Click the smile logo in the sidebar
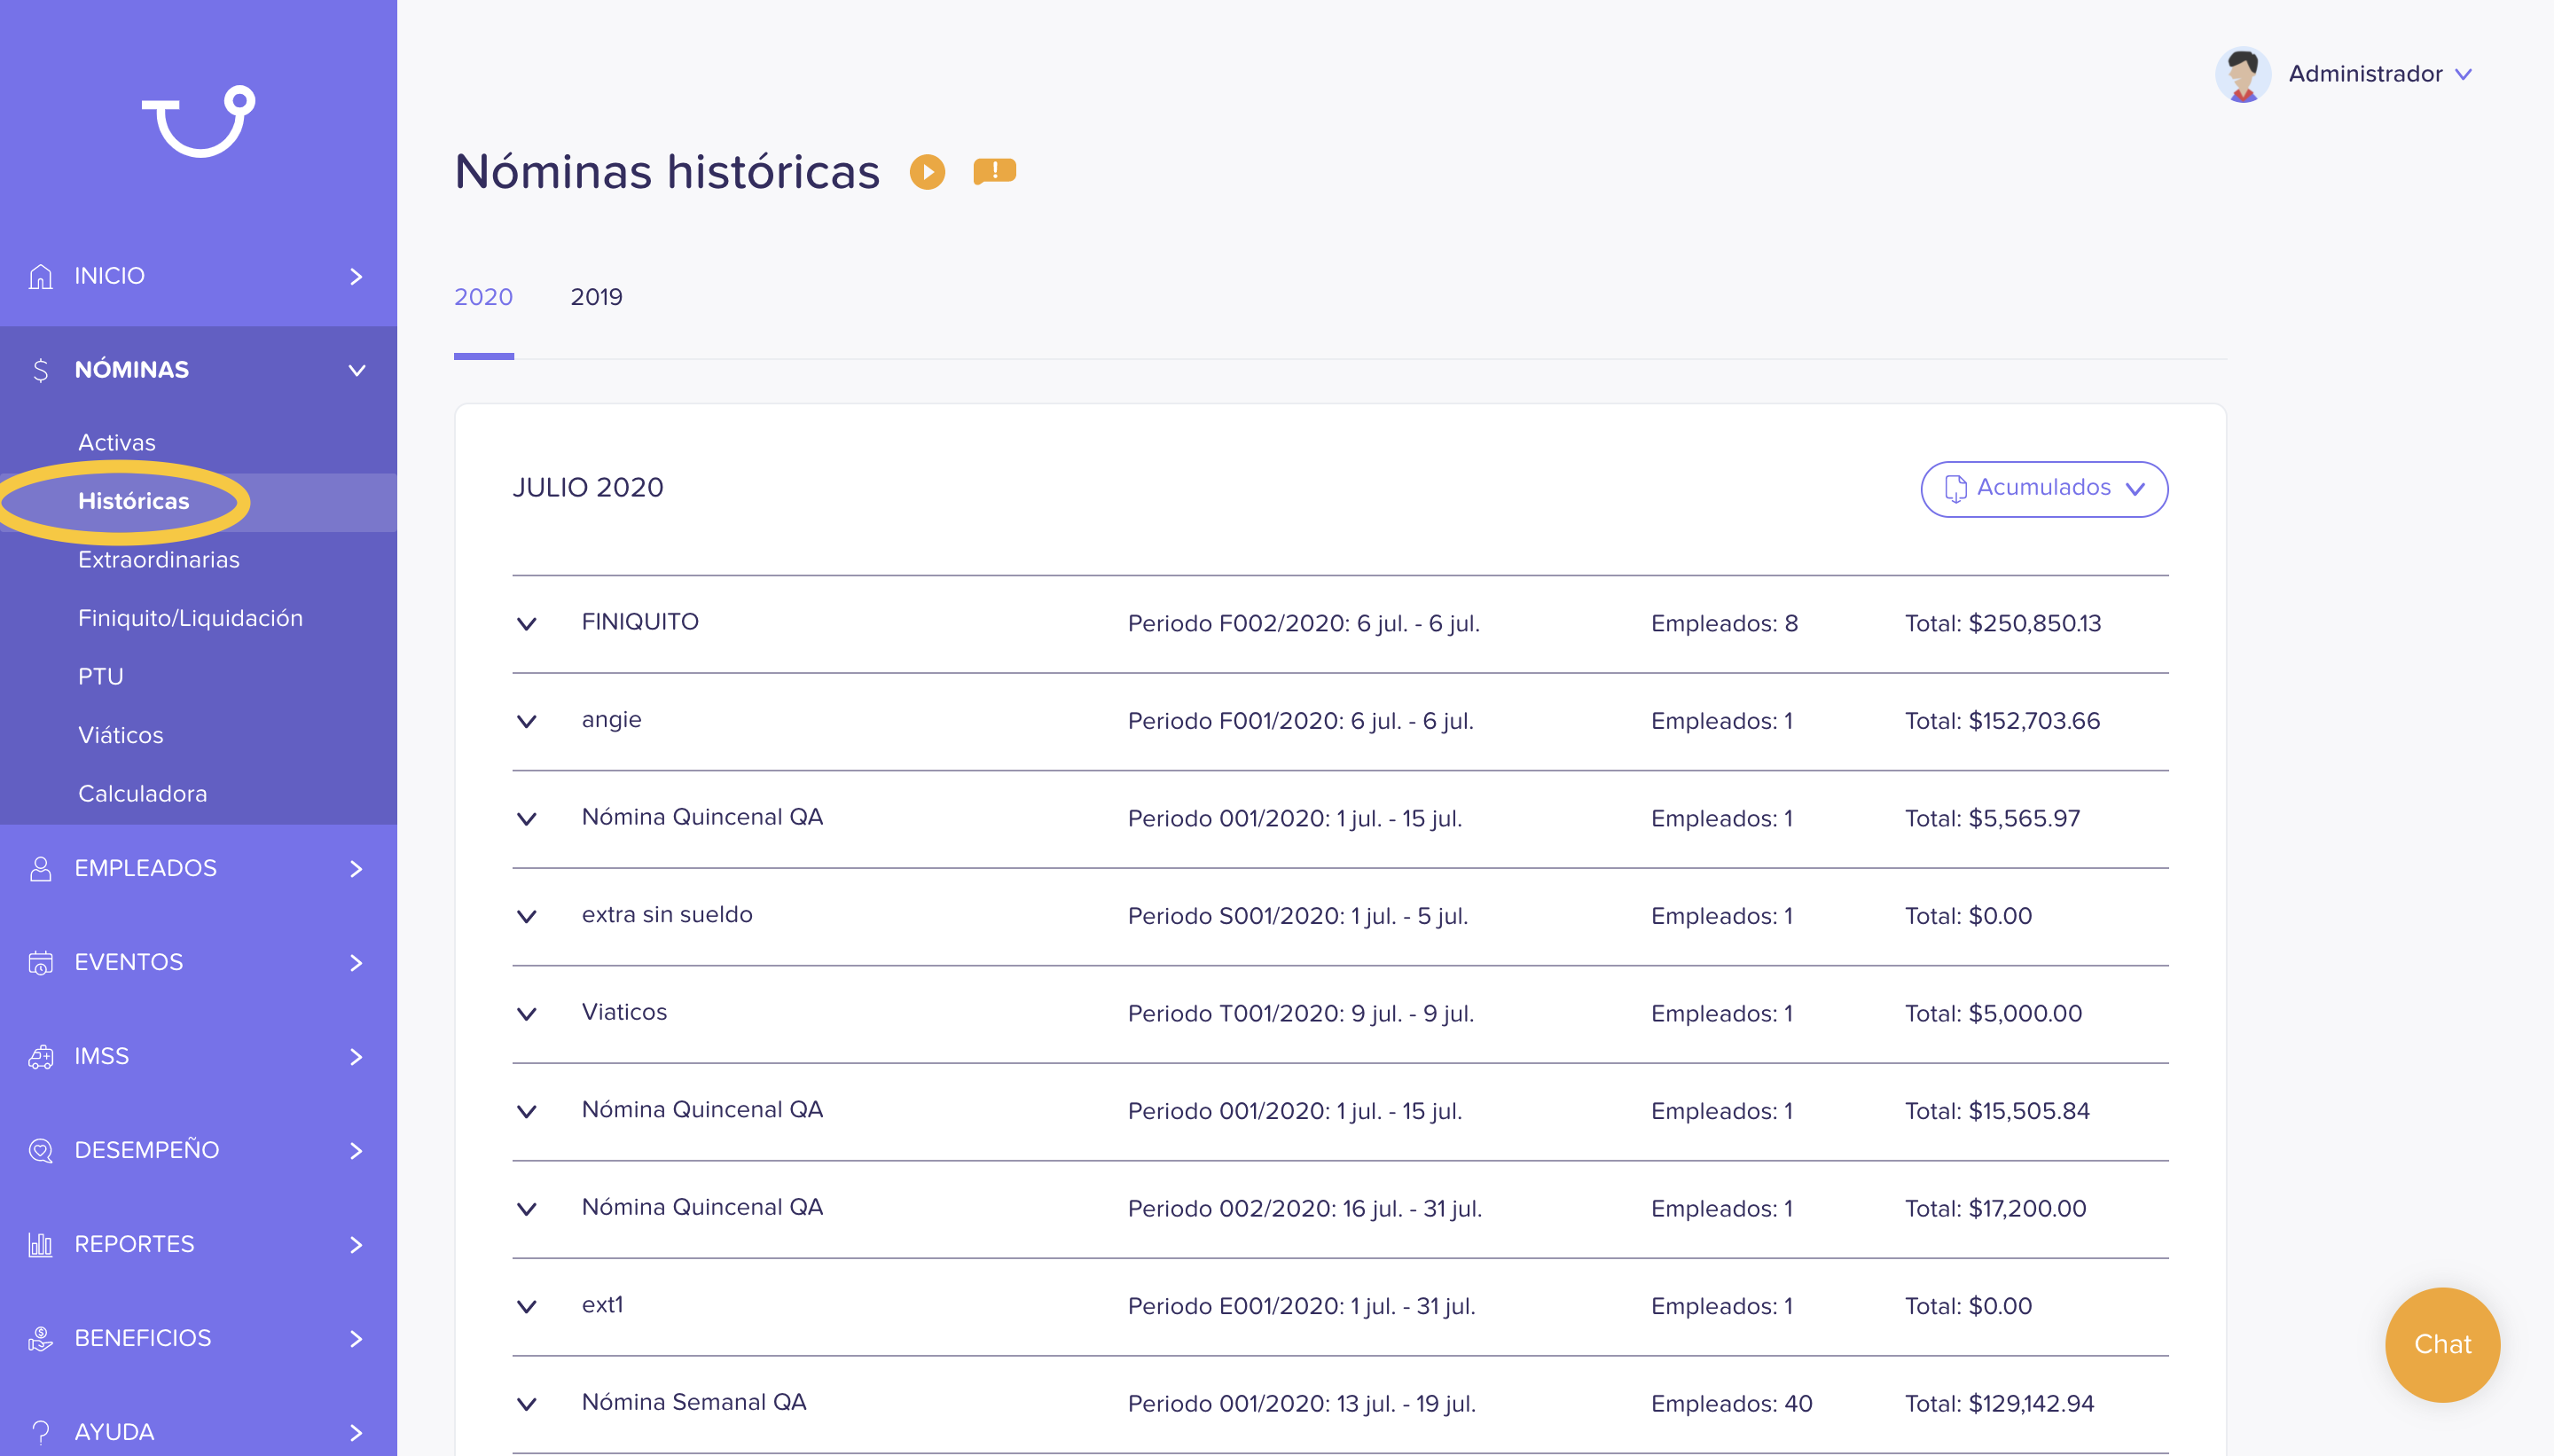This screenshot has width=2554, height=1456. (198, 121)
